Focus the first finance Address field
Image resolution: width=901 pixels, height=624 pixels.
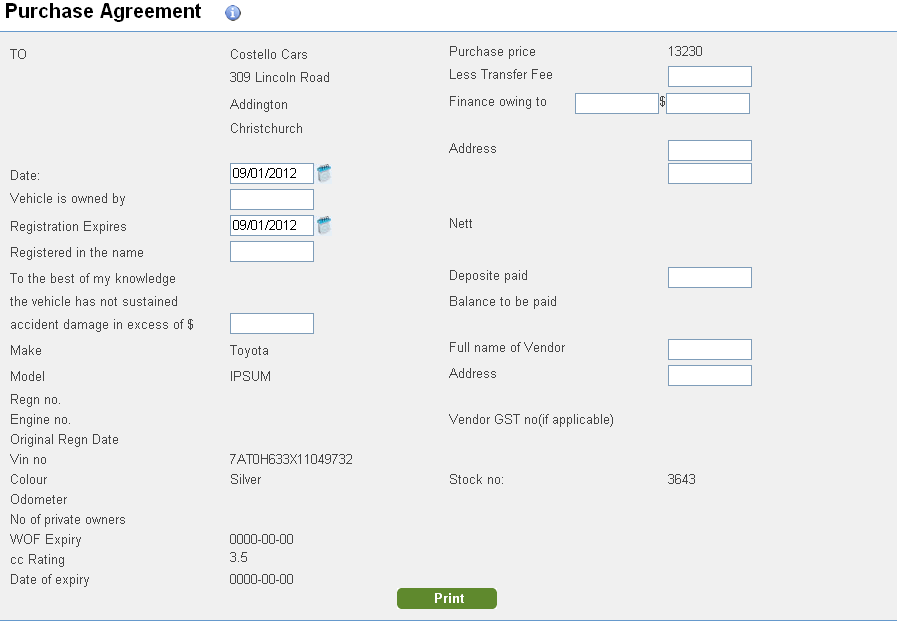point(710,151)
